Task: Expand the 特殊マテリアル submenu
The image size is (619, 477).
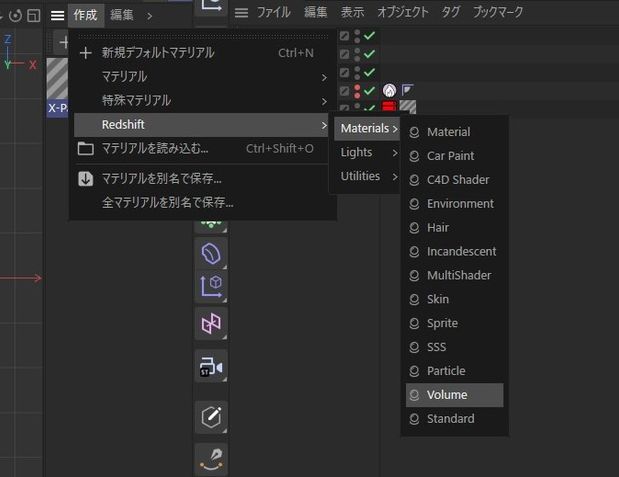Action: [201, 101]
